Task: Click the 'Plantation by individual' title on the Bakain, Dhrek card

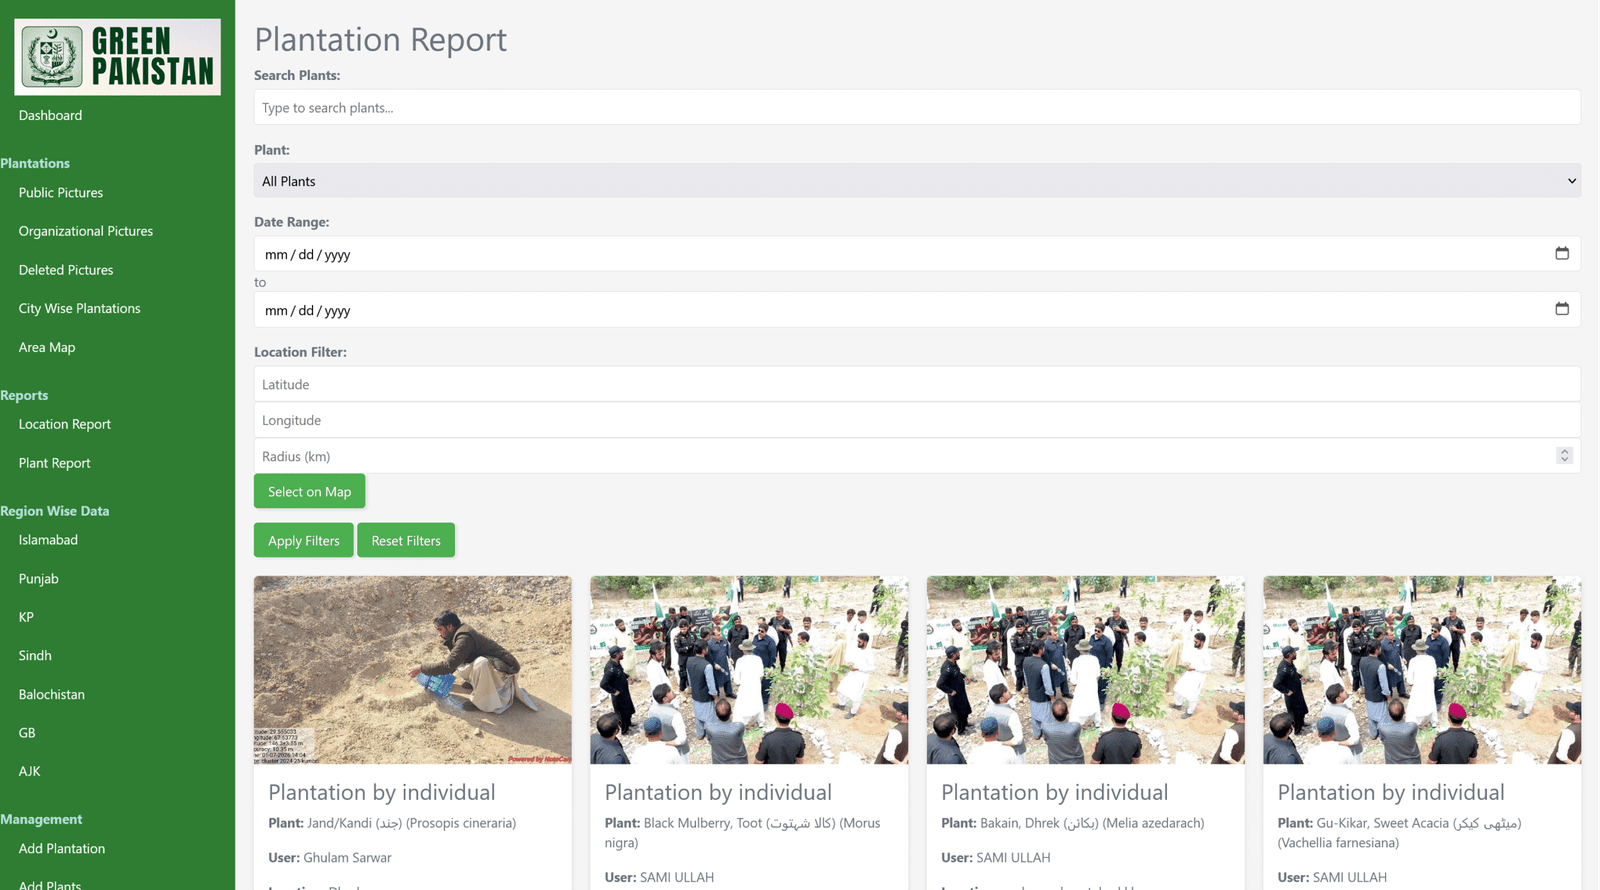Action: [1055, 792]
